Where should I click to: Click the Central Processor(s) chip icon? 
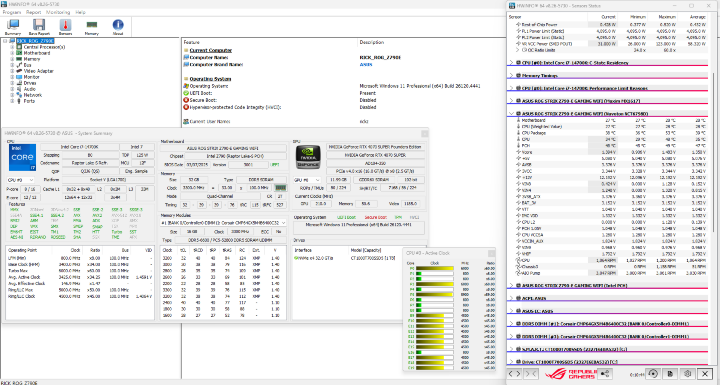pyautogui.click(x=19, y=47)
